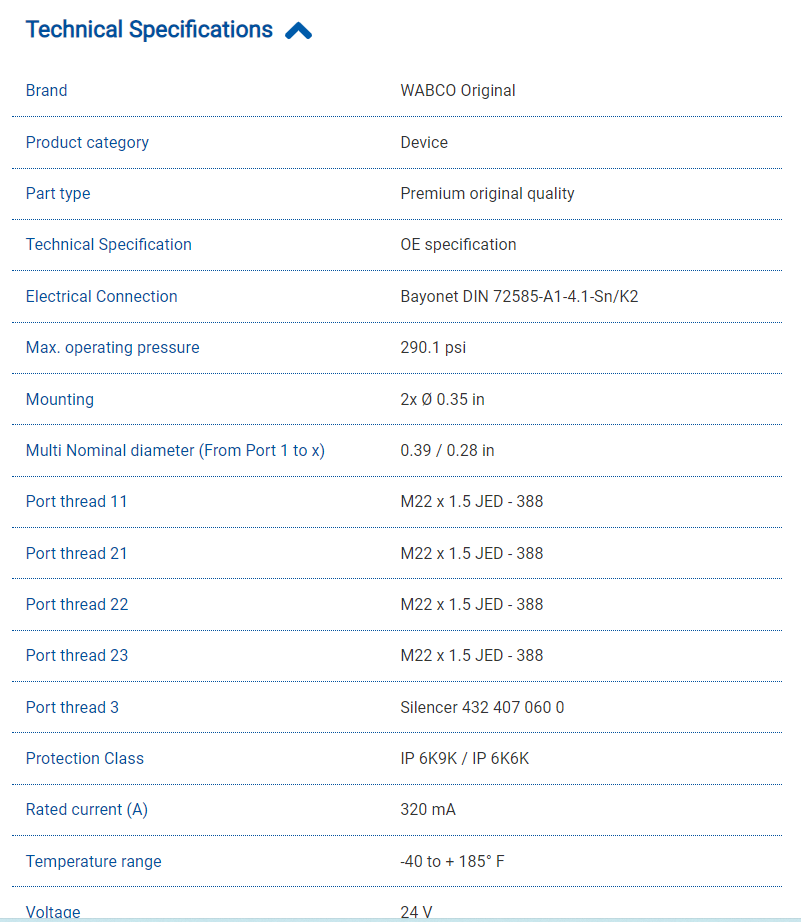Click the Technical Specifications heading
Screen dimensions: 801x922
(x=149, y=30)
